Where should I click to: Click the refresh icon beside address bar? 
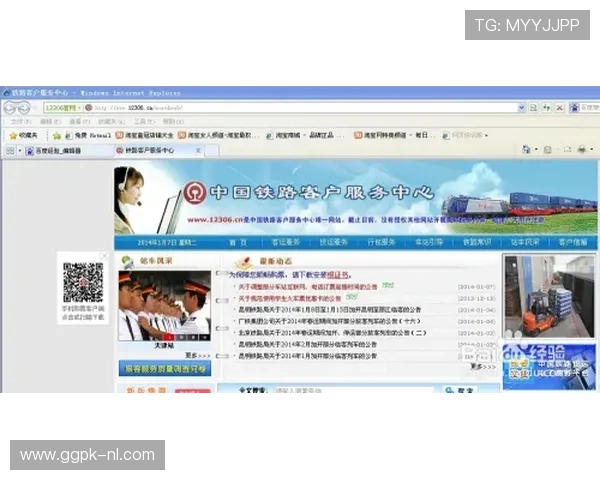pos(546,108)
